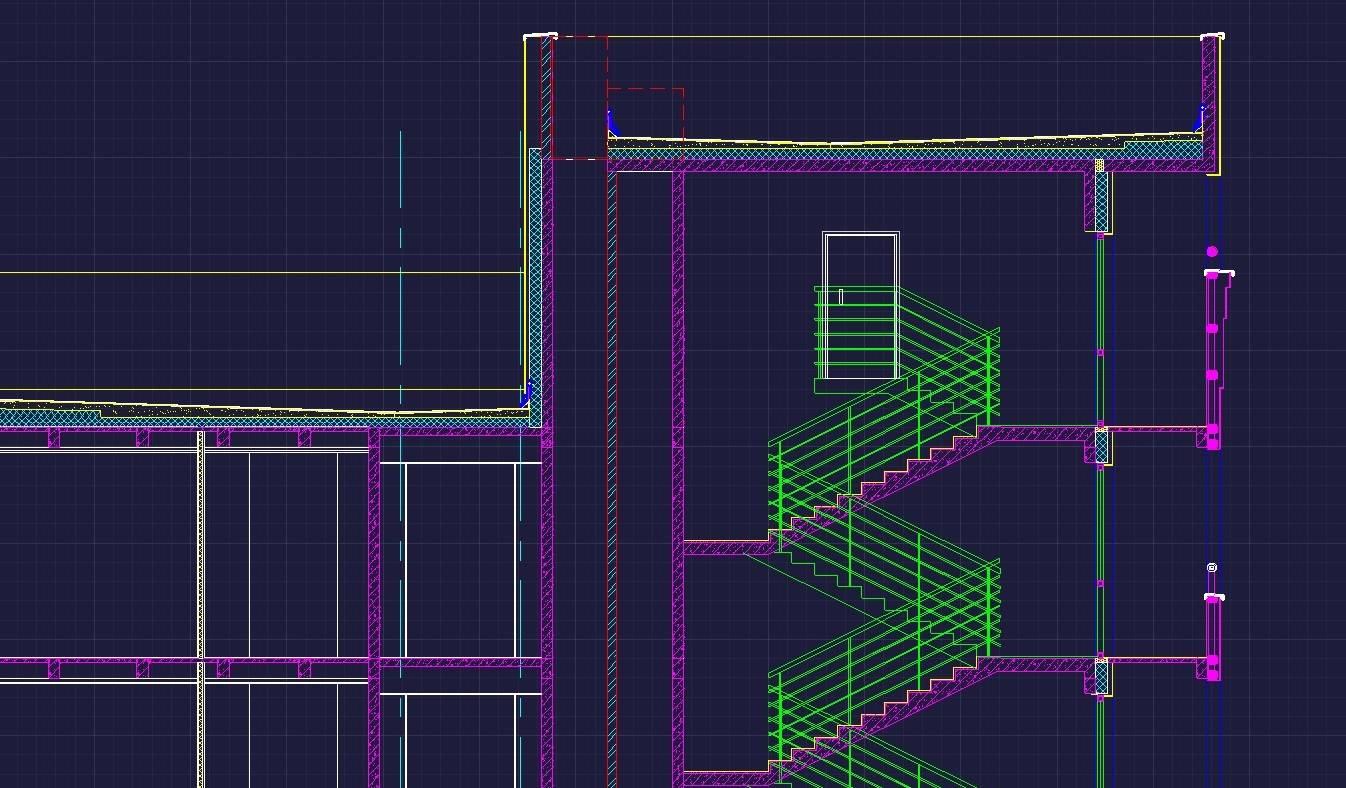
Task: Click the small yellow hatched block under roof
Action: [1100, 165]
